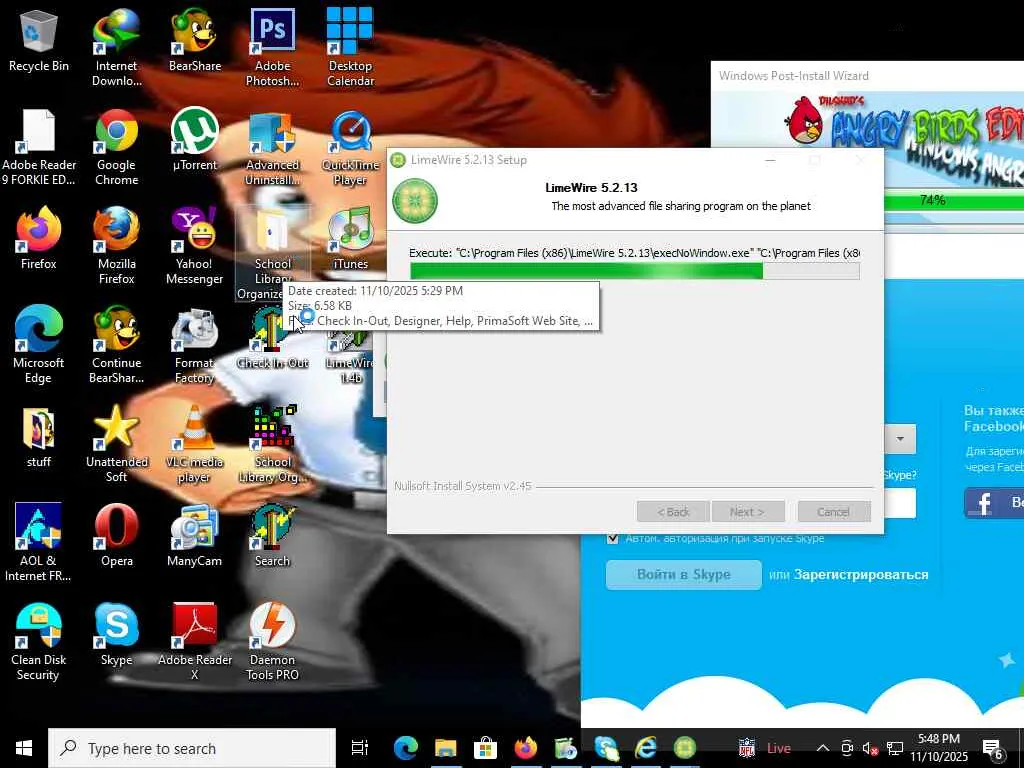Select the desktop icon labeled just Firefox
Viewport: 1024px width, 768px height.
click(39, 238)
